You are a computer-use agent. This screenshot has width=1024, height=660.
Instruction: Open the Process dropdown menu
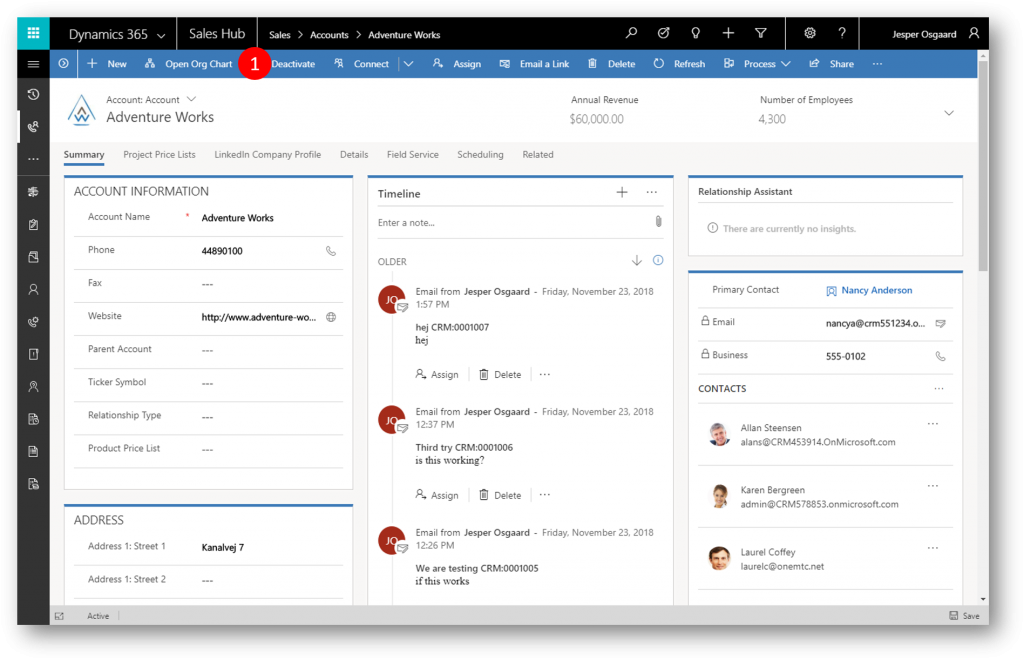click(x=758, y=64)
